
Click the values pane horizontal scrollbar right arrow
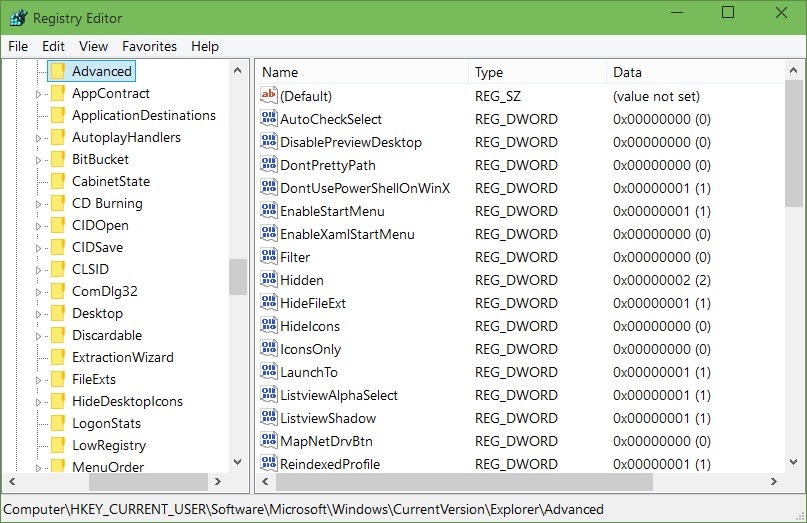pos(775,483)
